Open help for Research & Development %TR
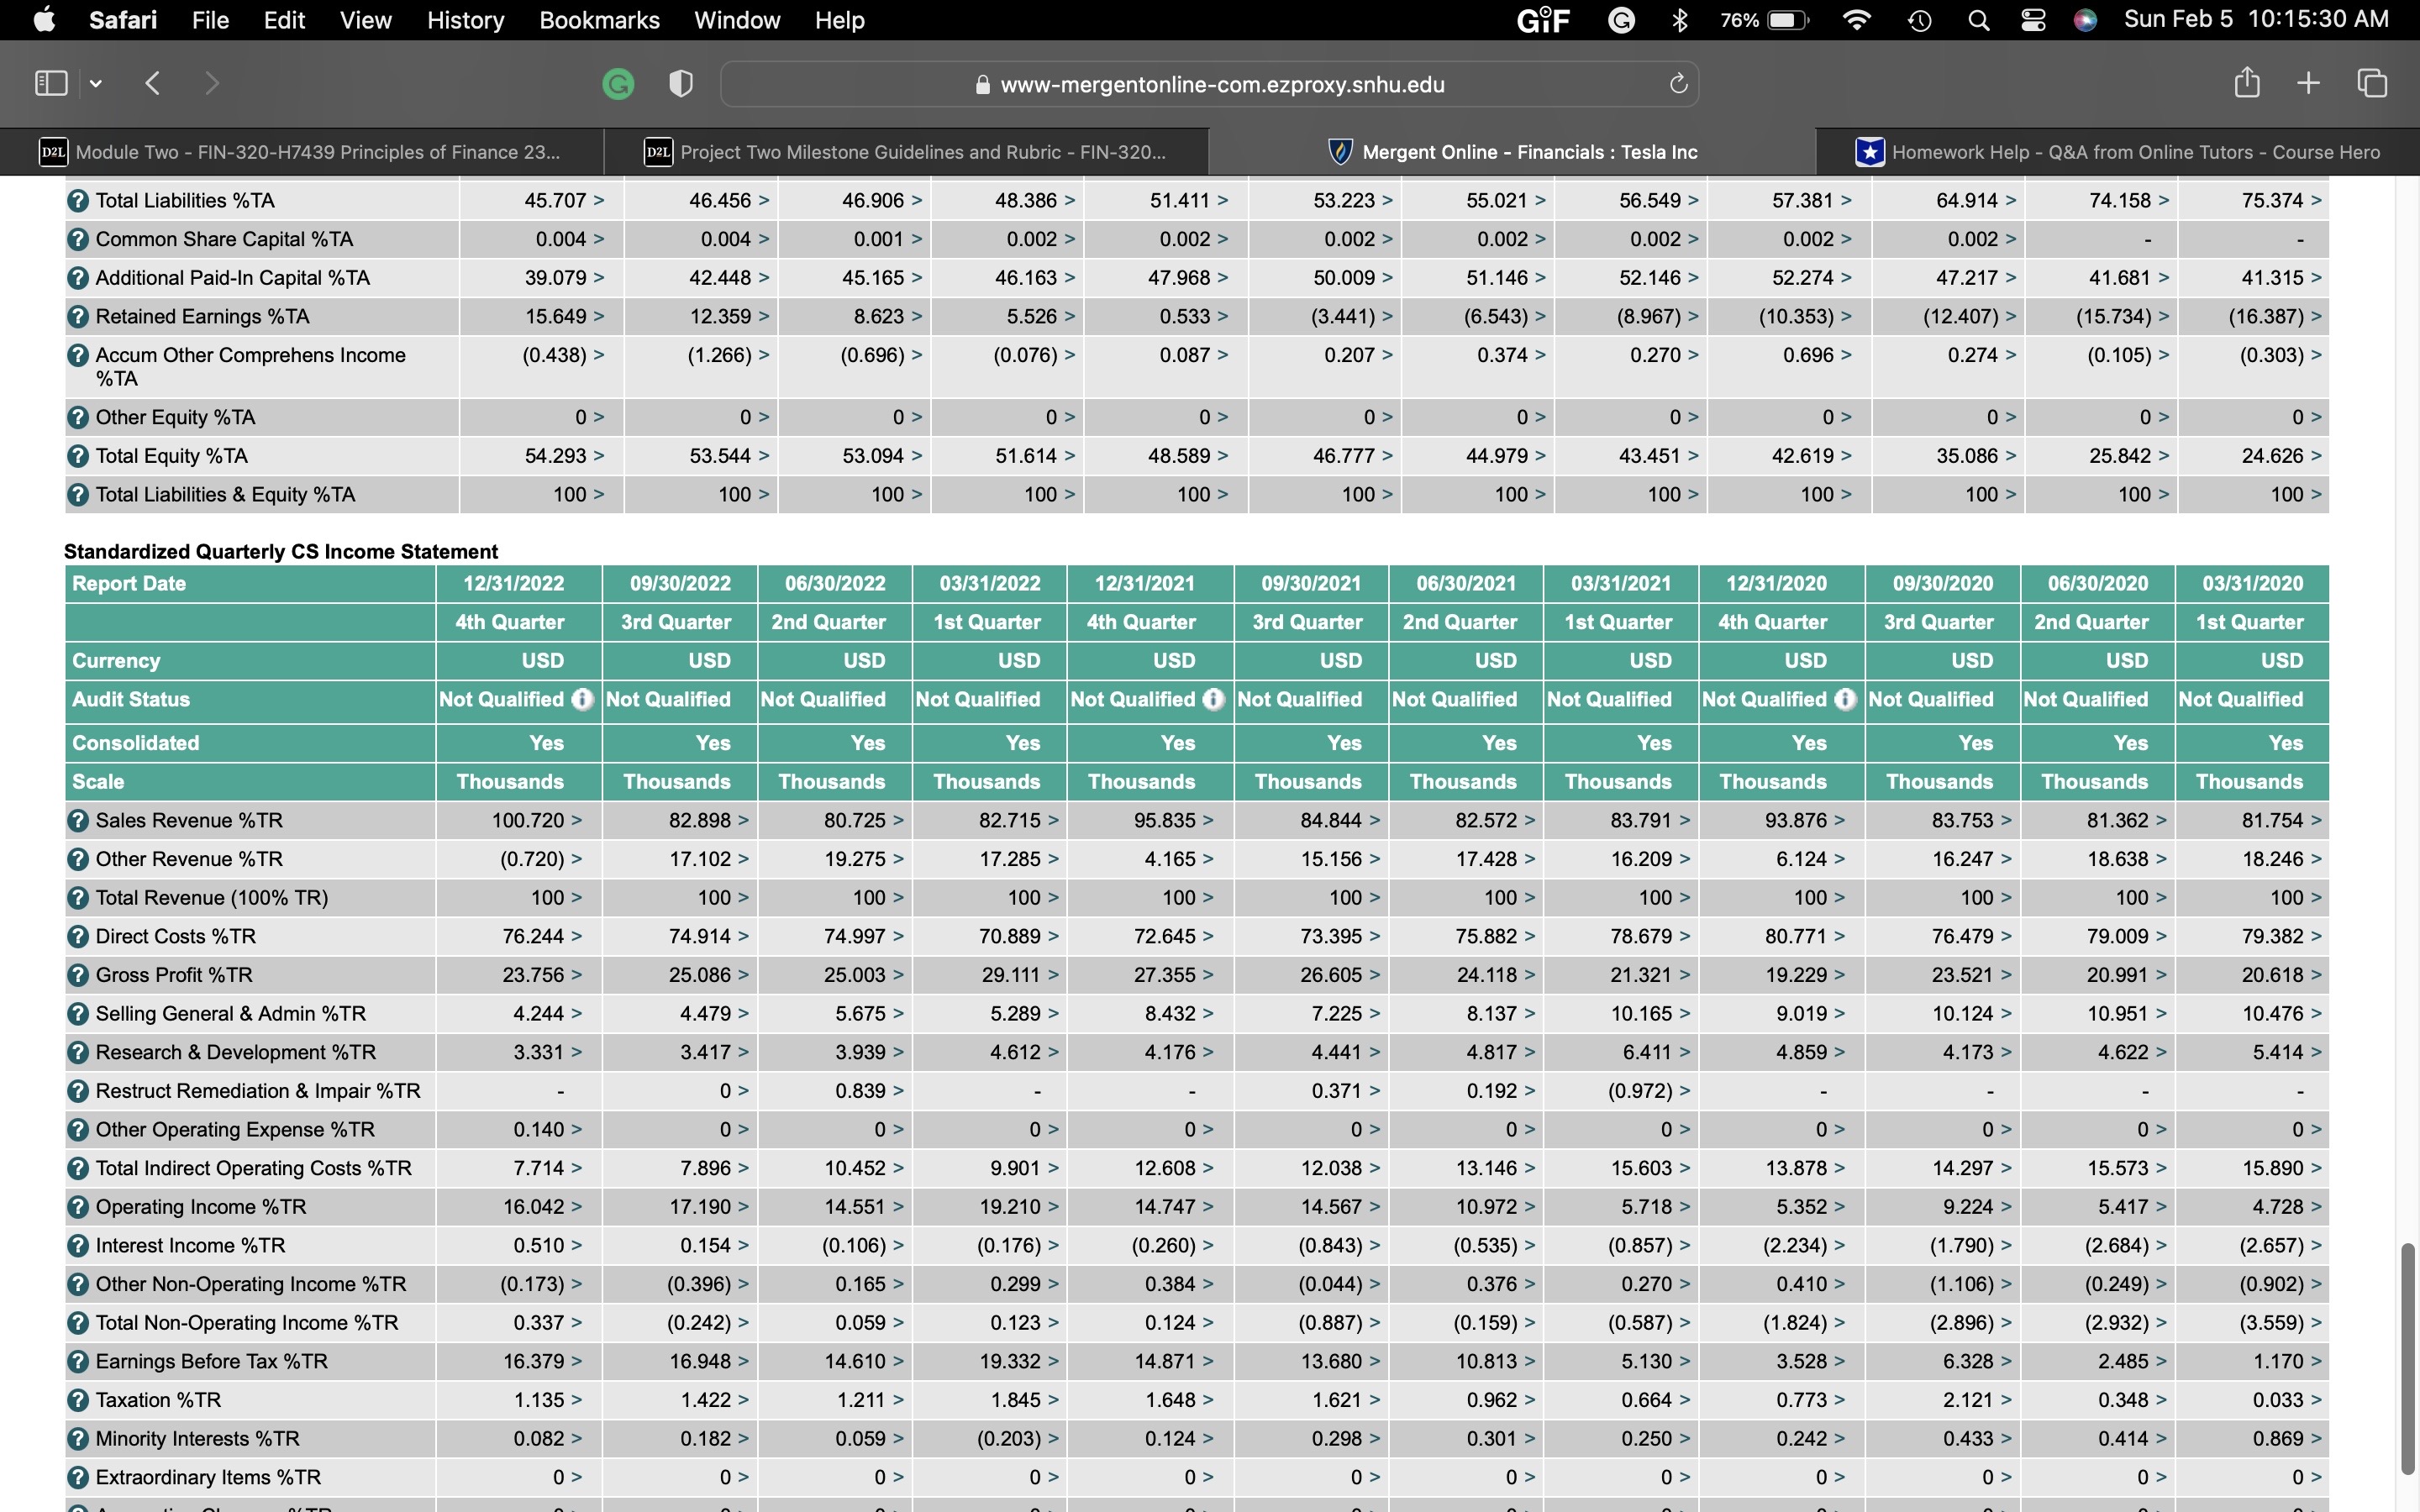The image size is (2420, 1512). 78,1053
